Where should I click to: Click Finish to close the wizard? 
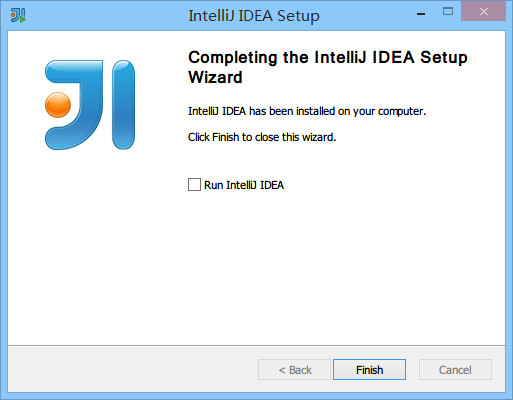pos(369,369)
